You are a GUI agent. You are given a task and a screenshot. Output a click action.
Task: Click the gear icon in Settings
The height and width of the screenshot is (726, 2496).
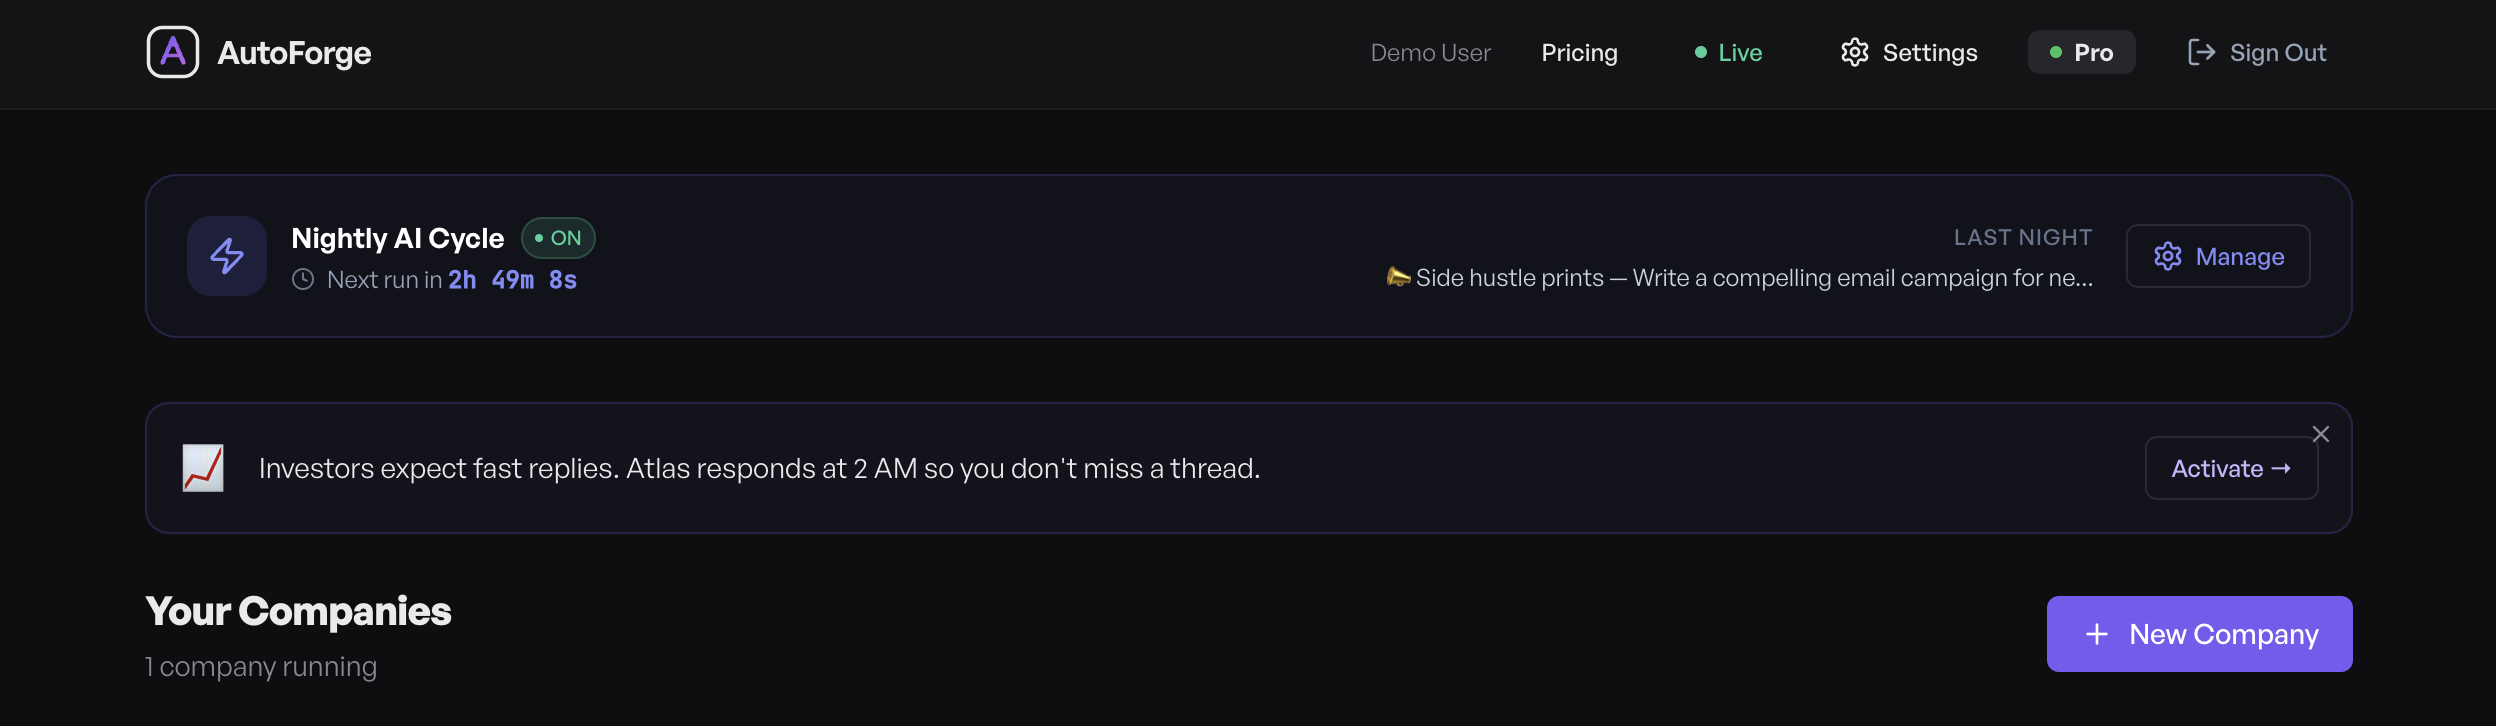pos(1854,53)
